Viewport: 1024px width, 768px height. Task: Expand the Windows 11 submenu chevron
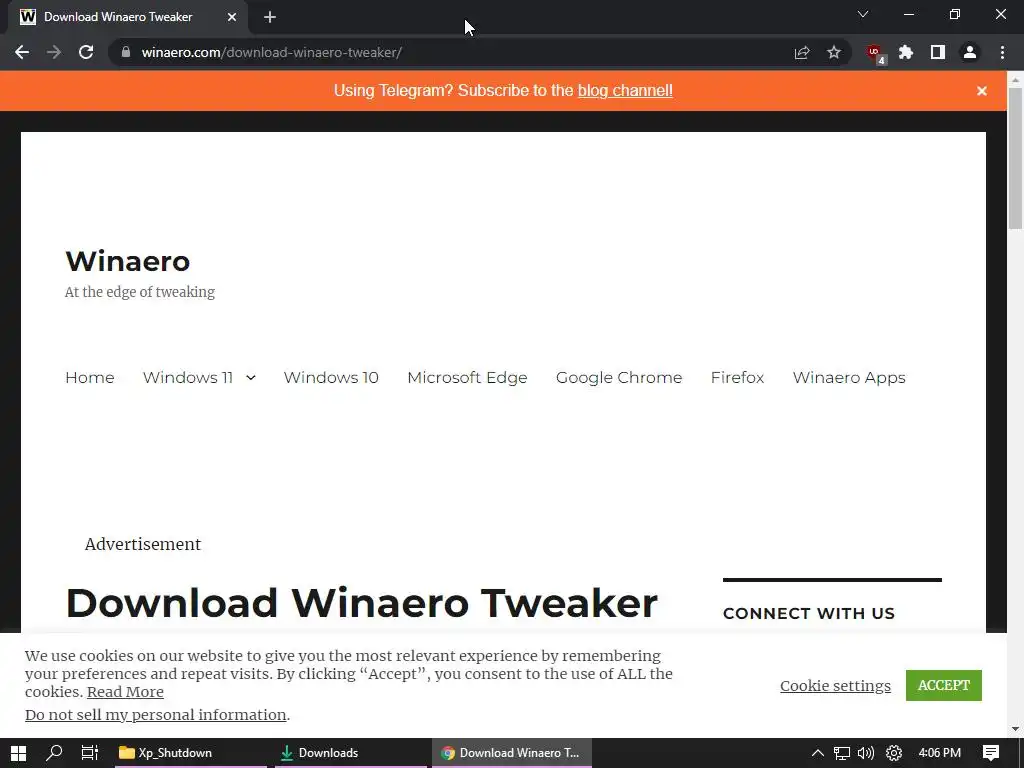[251, 377]
